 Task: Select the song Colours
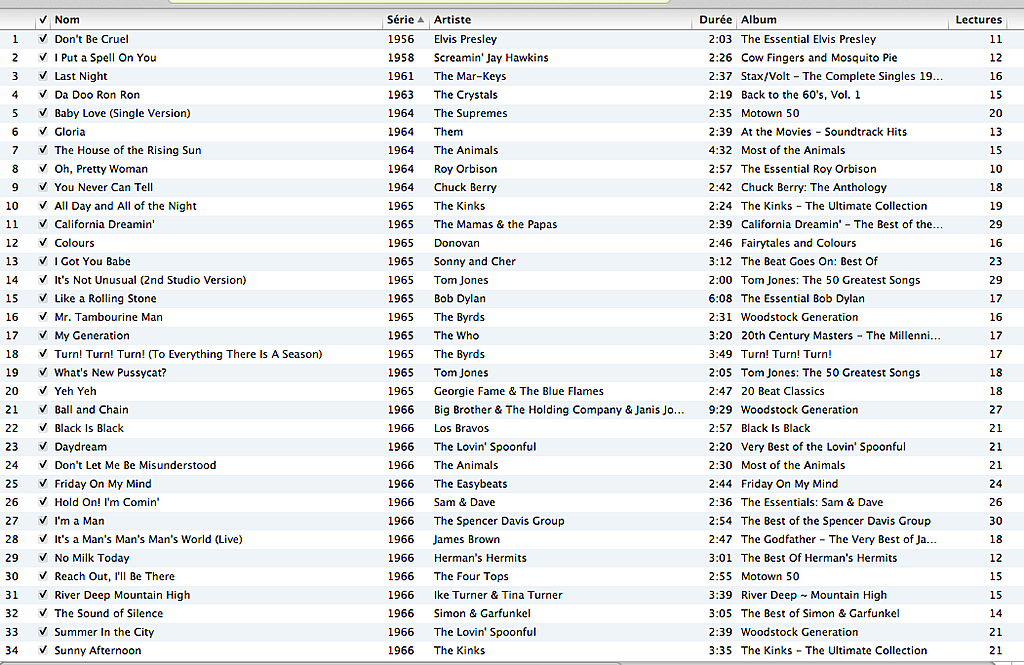(74, 242)
